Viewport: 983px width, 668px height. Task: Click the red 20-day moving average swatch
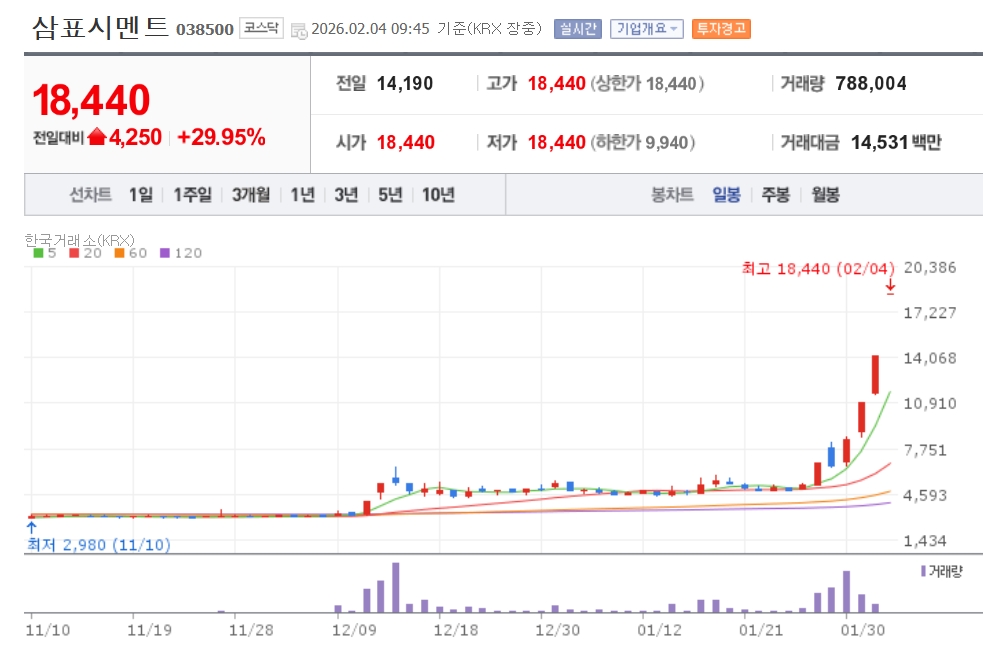click(x=74, y=253)
